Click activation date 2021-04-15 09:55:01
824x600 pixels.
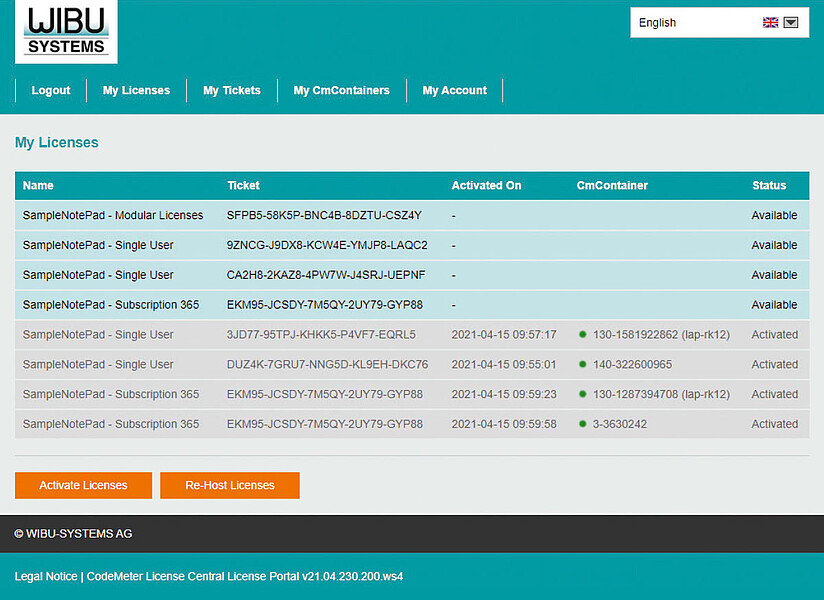tap(503, 364)
